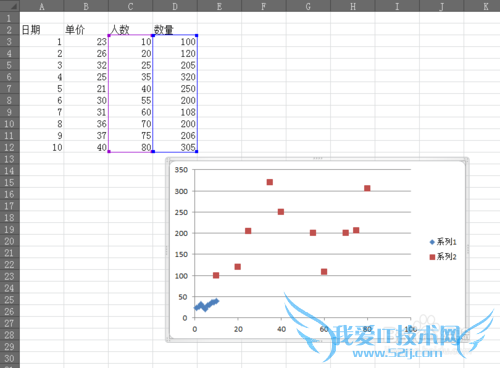Select 数量 cell with value 320

coord(175,77)
